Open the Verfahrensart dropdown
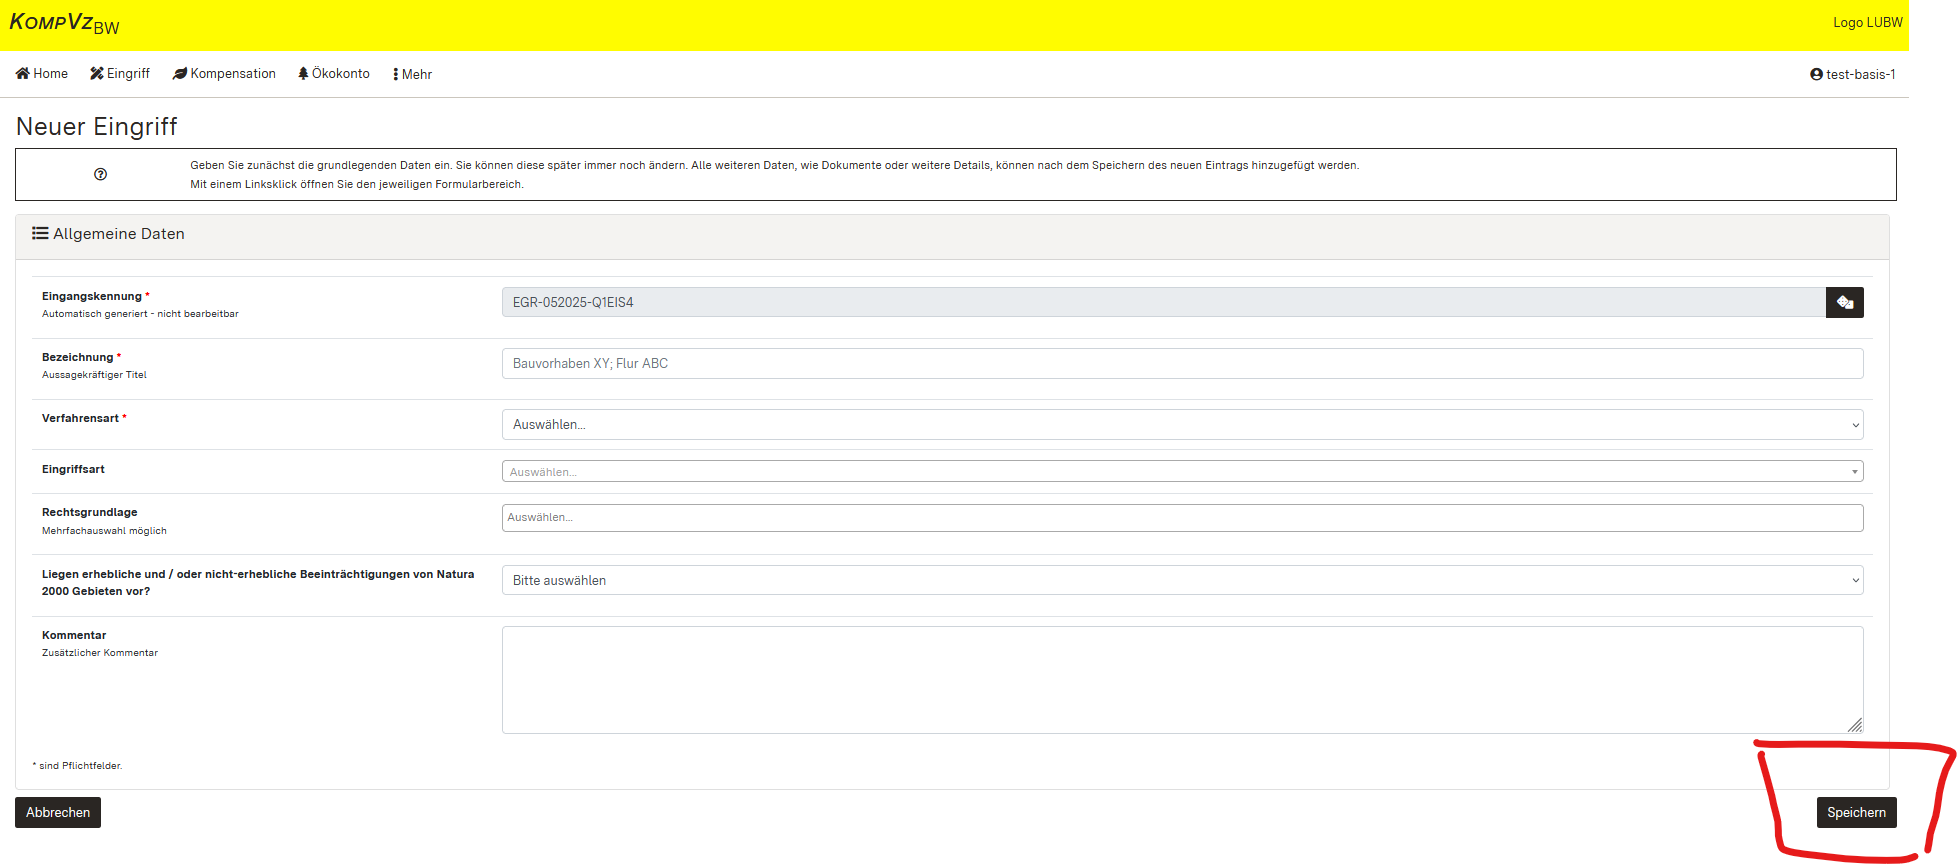The width and height of the screenshot is (1958, 865). click(x=1182, y=425)
